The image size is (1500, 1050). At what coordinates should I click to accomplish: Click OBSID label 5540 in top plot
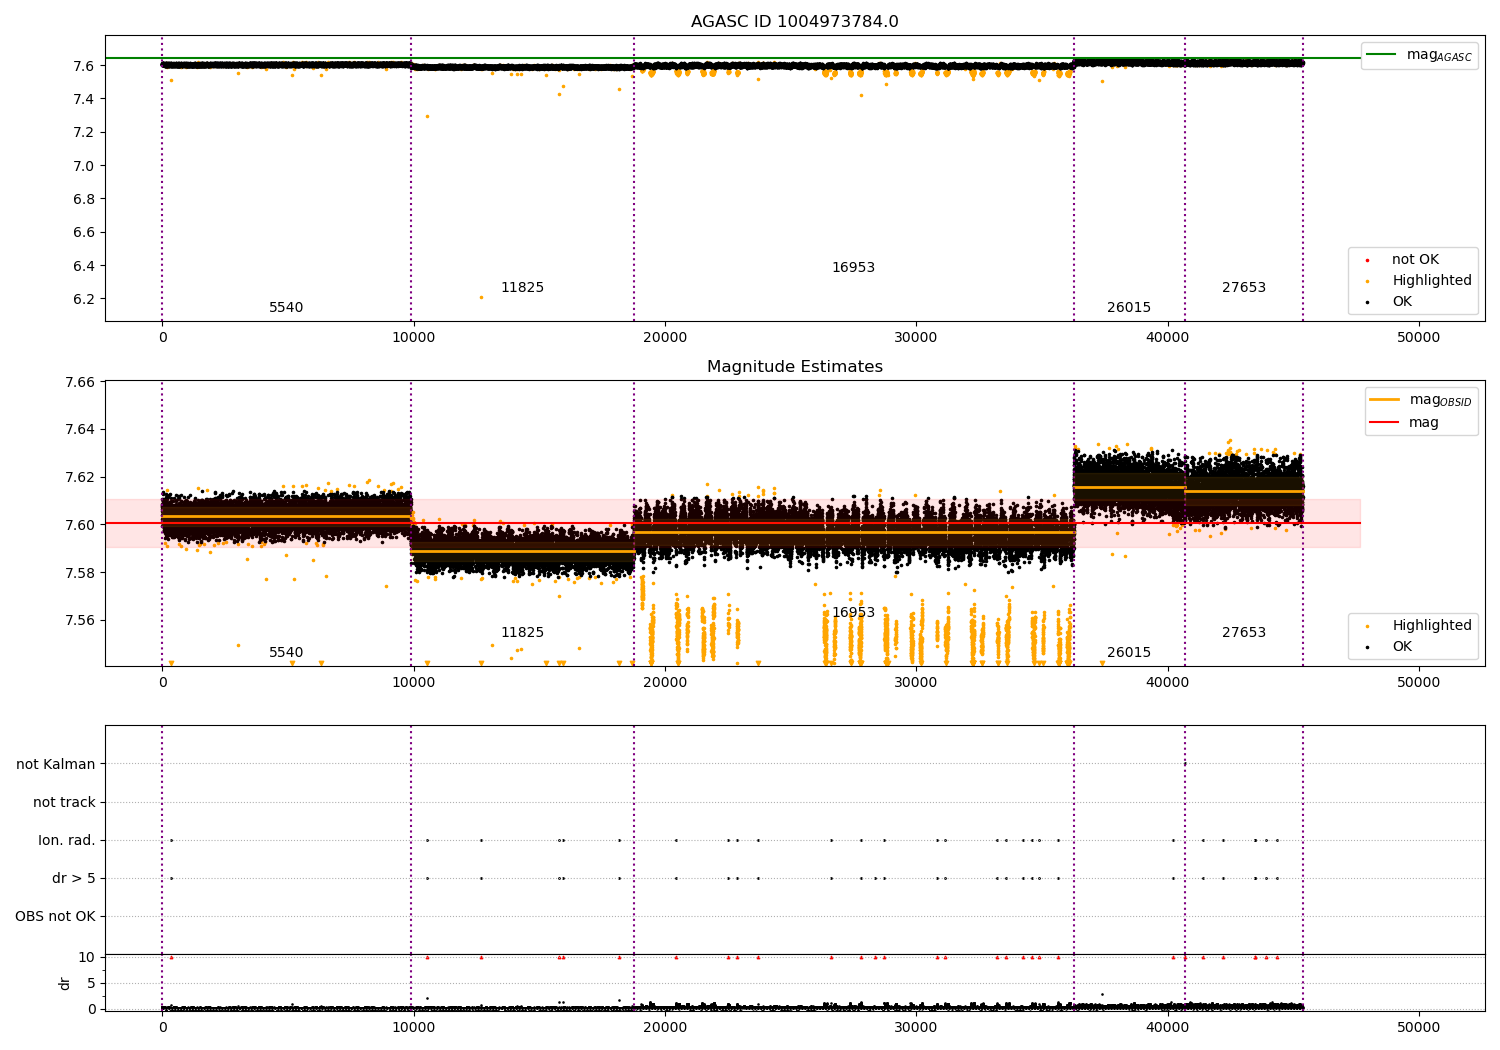tap(286, 308)
